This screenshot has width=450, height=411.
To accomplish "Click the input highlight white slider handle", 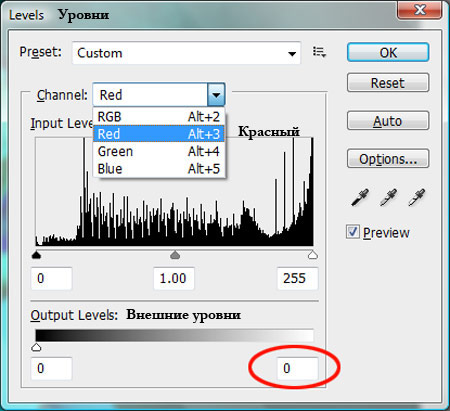I will [x=313, y=255].
